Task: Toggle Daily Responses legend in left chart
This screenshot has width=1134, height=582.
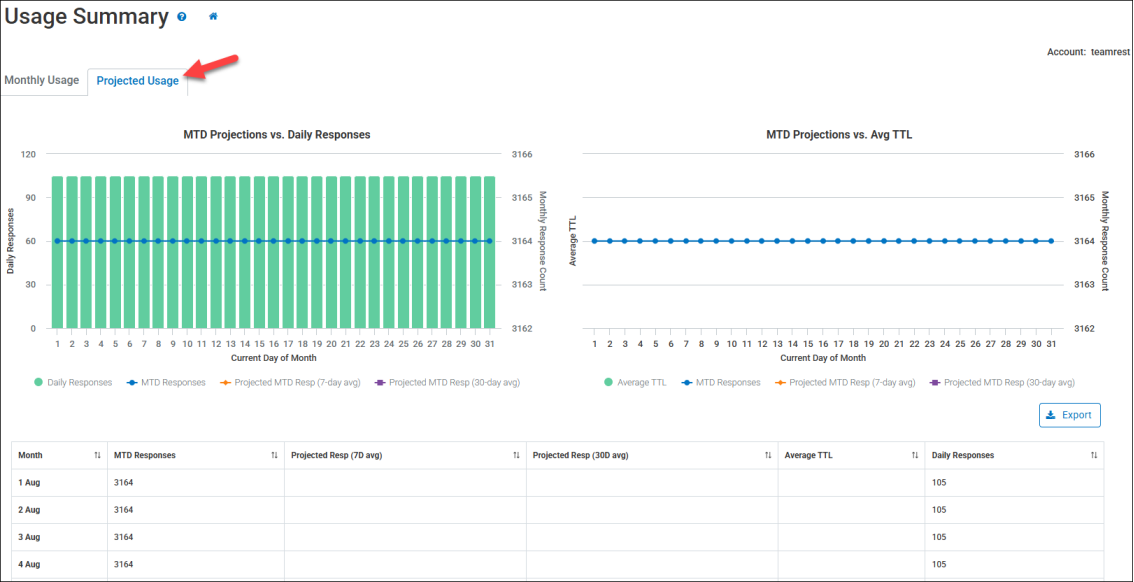Action: tap(74, 382)
